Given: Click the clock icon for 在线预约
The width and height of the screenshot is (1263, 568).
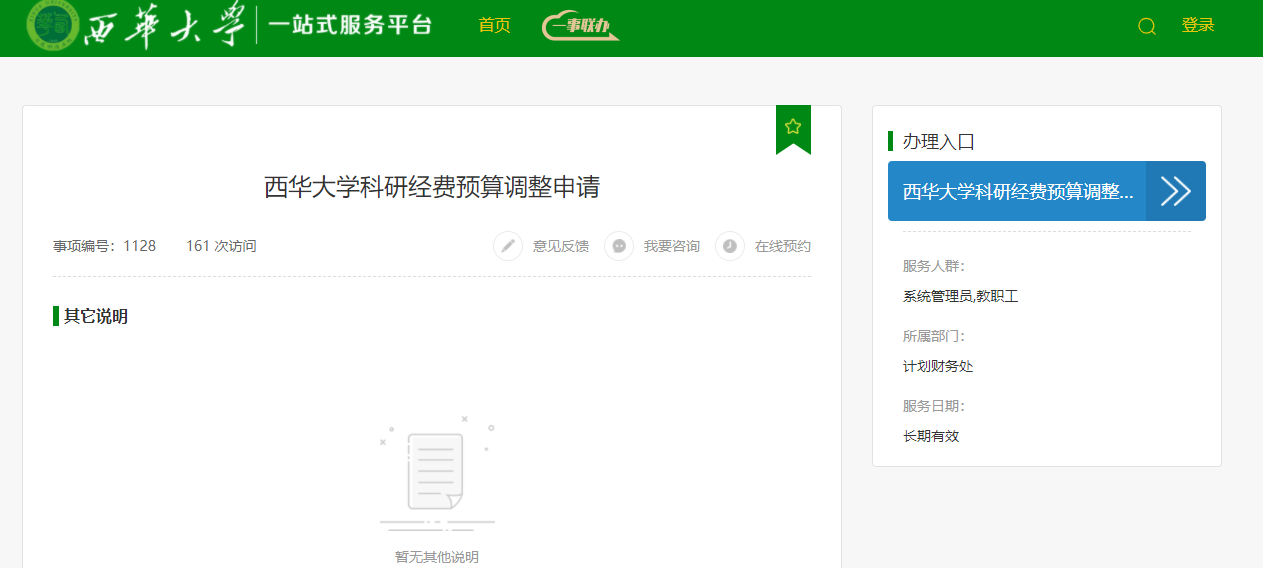Looking at the screenshot, I should coord(730,246).
